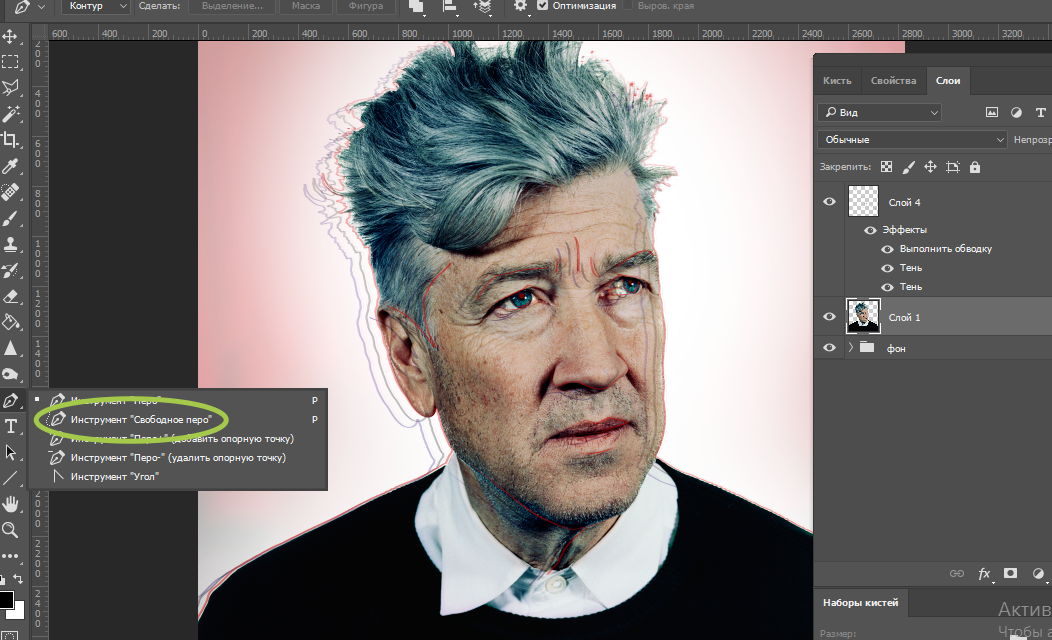Click the Фигура button
The height and width of the screenshot is (640, 1052).
pyautogui.click(x=366, y=6)
